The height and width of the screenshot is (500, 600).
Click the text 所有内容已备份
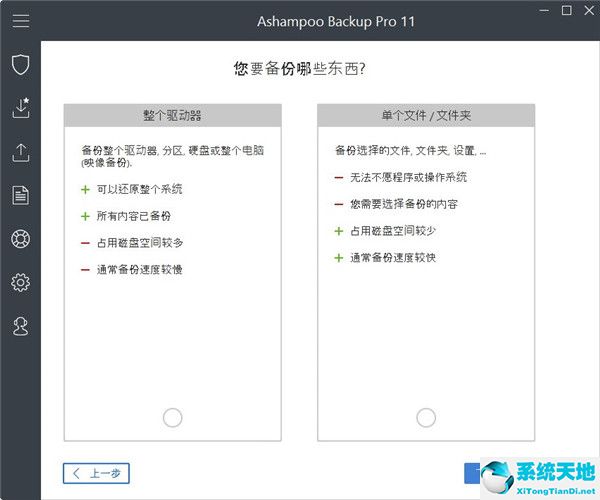[x=134, y=216]
